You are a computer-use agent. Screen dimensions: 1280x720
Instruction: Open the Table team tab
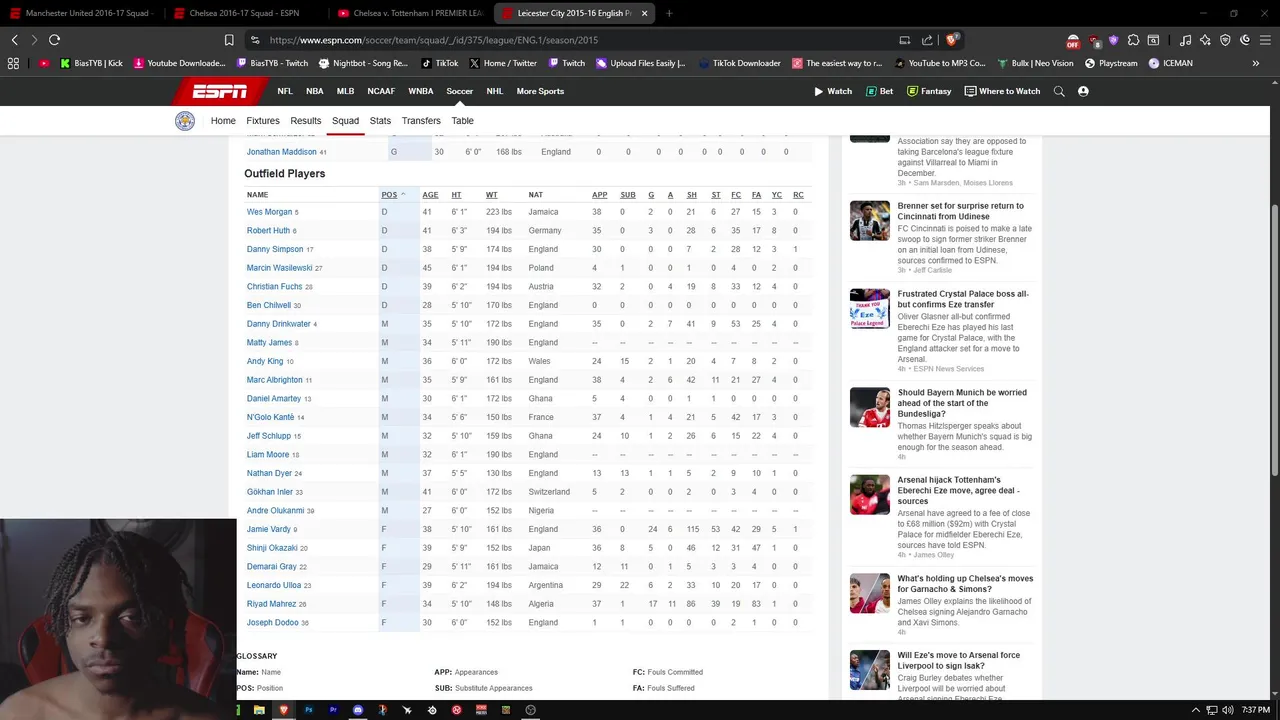[x=462, y=121]
